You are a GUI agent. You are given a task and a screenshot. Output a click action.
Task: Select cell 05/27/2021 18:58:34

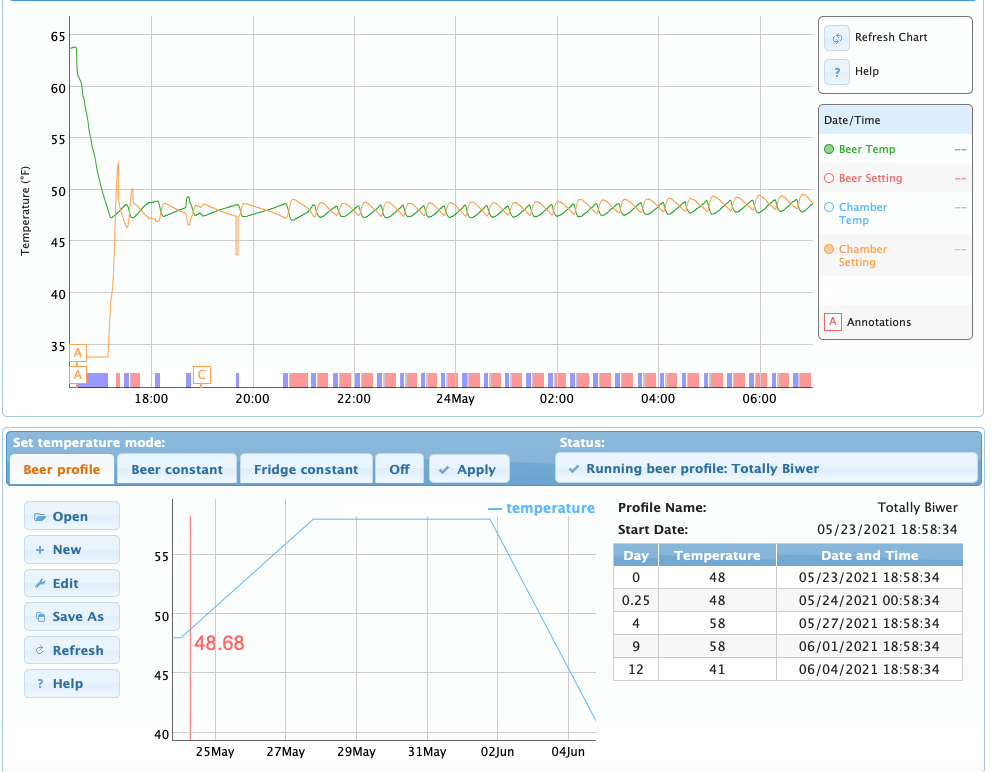click(869, 624)
